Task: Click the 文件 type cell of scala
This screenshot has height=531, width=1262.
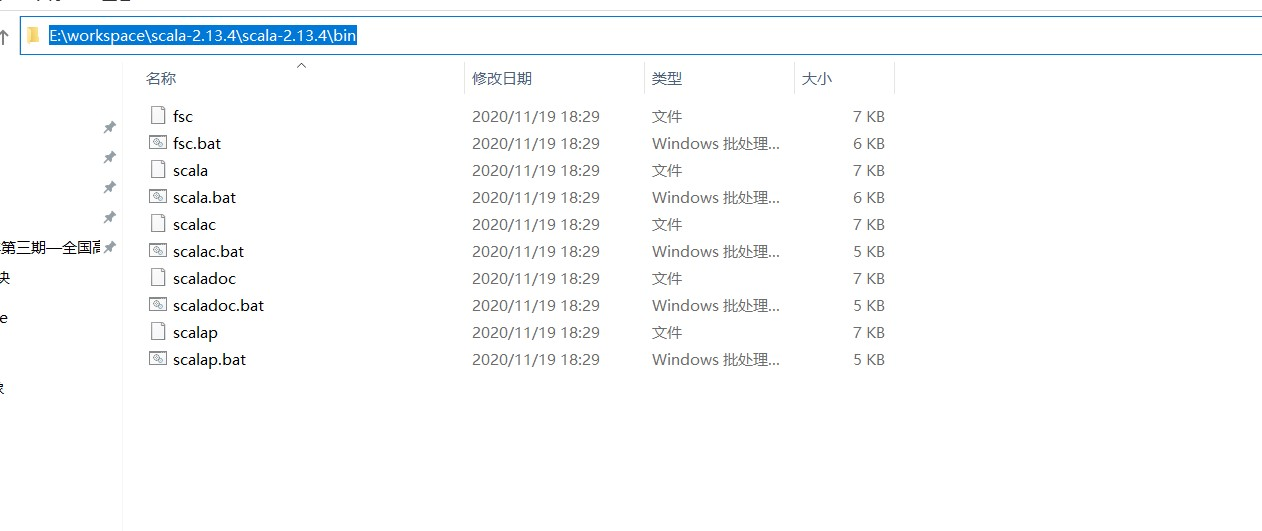Action: click(x=667, y=170)
